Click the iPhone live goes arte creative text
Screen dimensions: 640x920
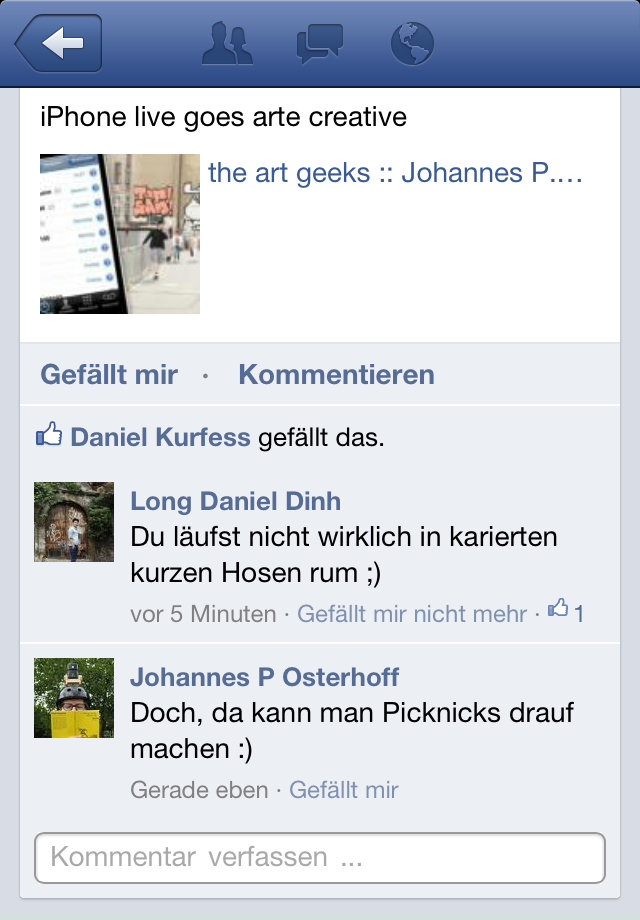[224, 117]
